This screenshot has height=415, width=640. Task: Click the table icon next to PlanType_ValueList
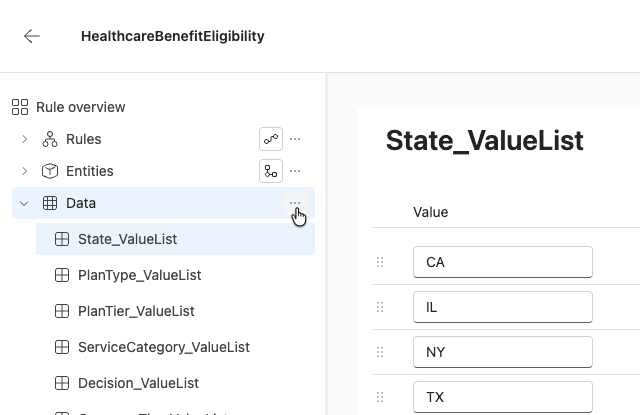[x=62, y=275]
